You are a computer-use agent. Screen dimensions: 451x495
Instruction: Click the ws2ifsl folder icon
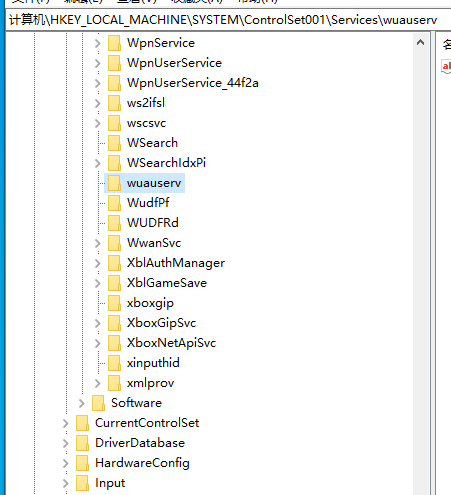pos(114,103)
